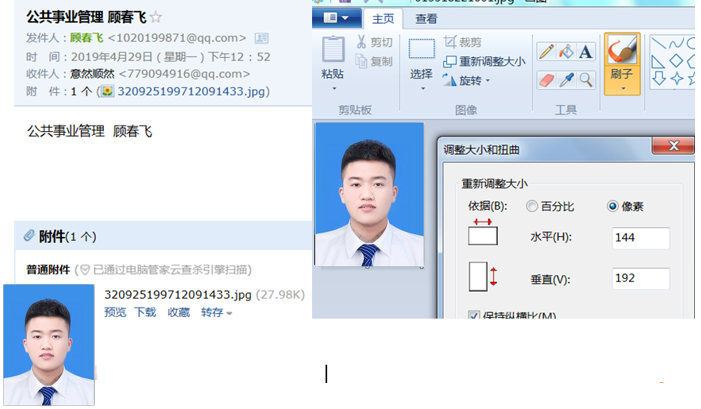Select the Color picker eyedropper tool
Screen dimensions: 701x409
click(566, 79)
